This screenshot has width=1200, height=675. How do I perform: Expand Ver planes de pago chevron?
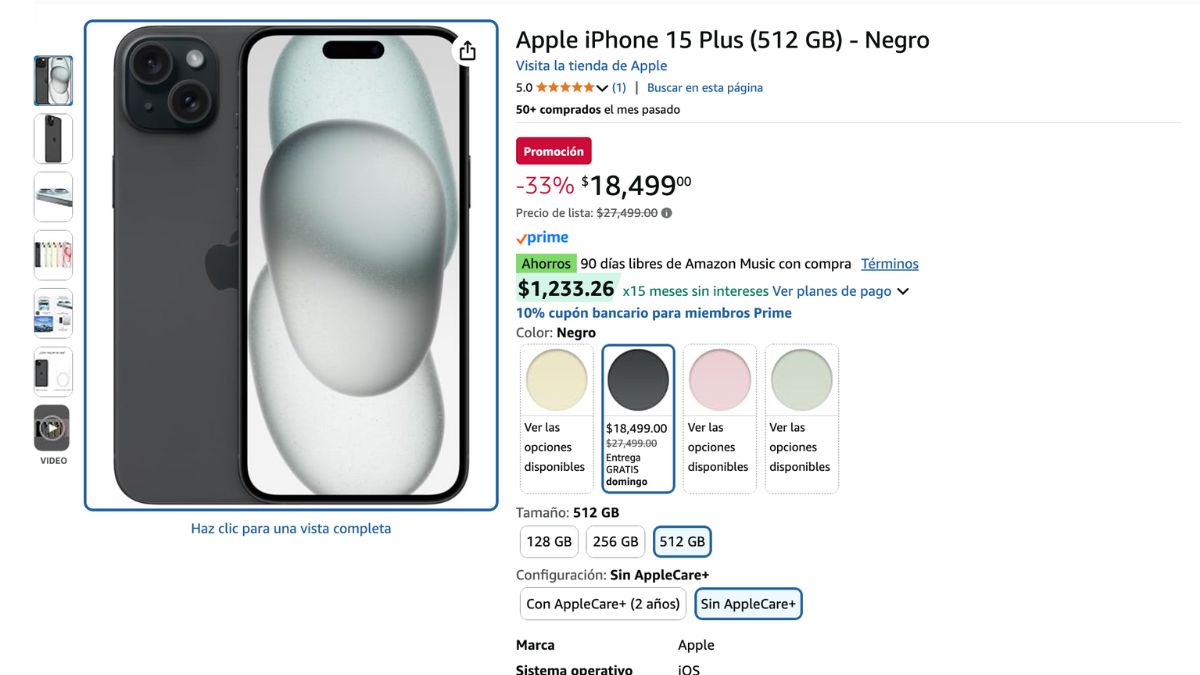(903, 292)
